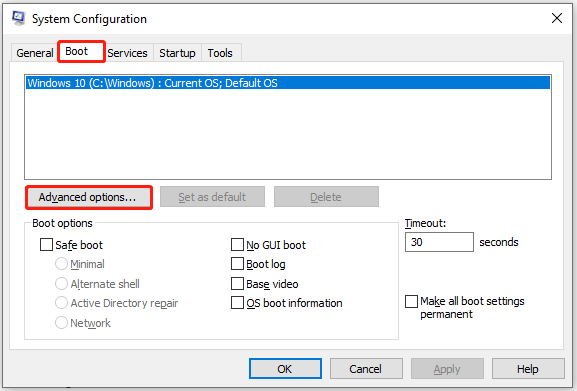Viewport: 577px width, 391px height.
Task: Open the Tools tab
Action: 220,53
